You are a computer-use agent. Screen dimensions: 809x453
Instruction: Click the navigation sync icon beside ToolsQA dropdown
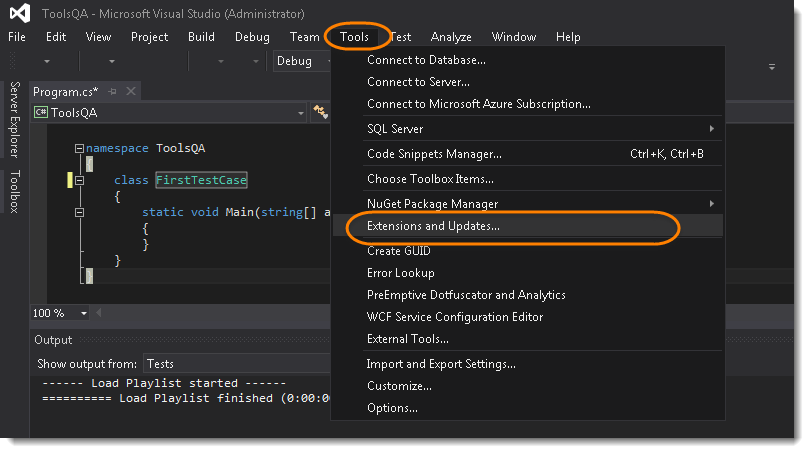tap(320, 111)
